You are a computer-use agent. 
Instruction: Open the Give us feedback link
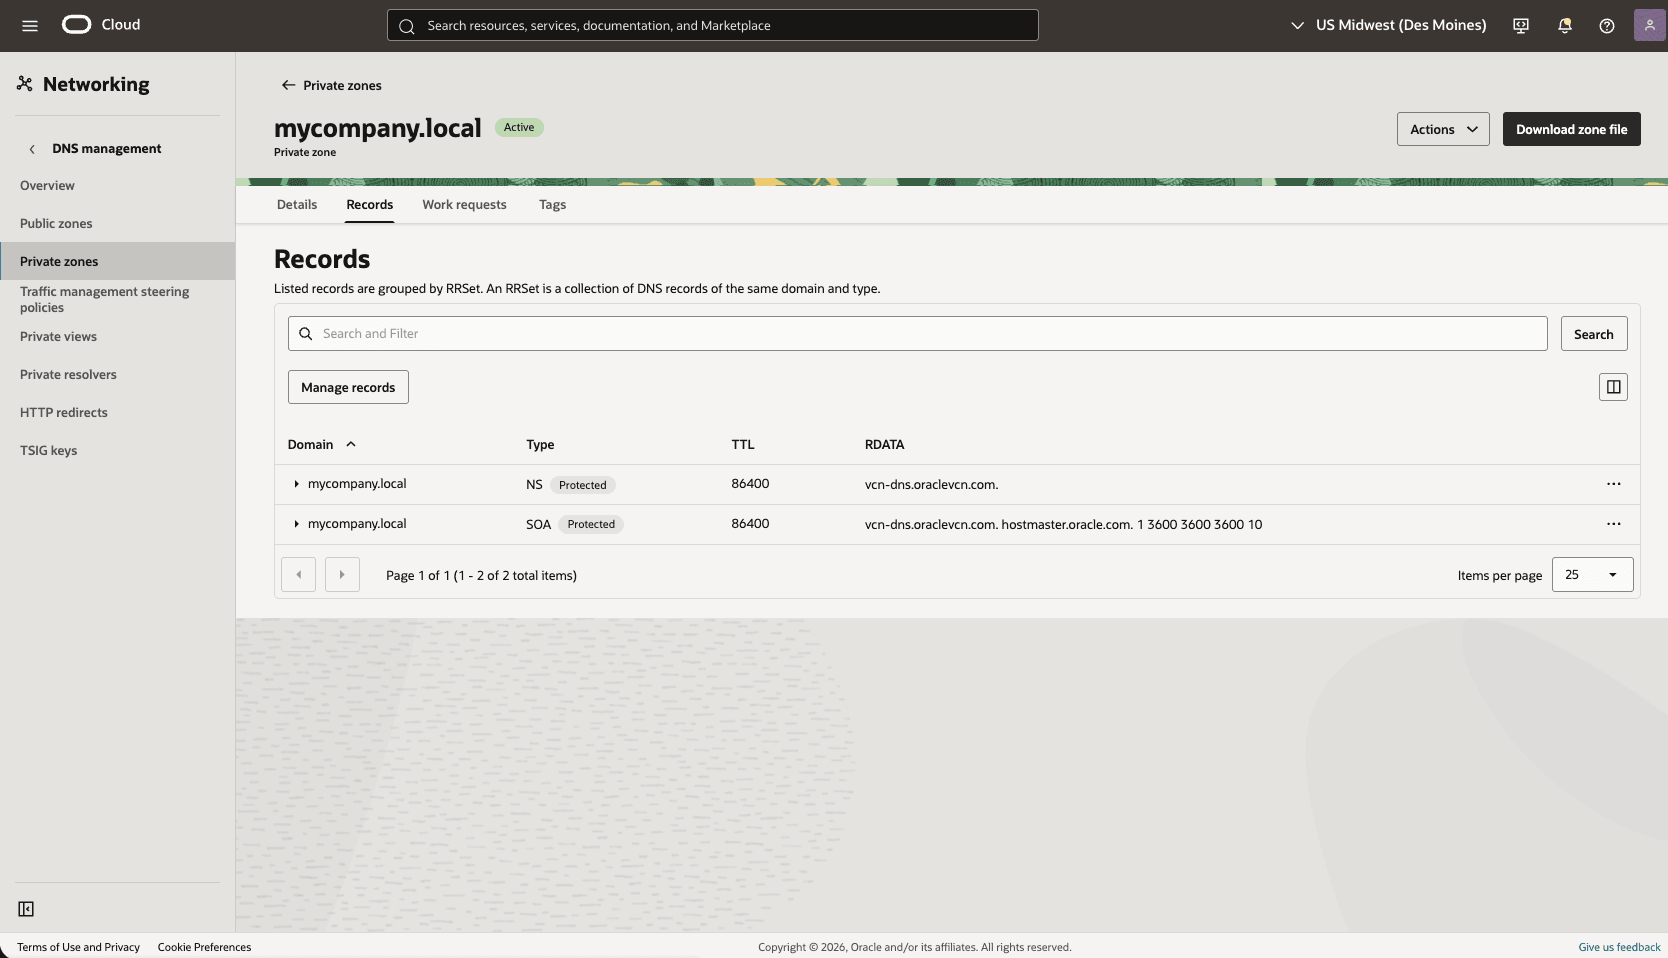click(1618, 946)
